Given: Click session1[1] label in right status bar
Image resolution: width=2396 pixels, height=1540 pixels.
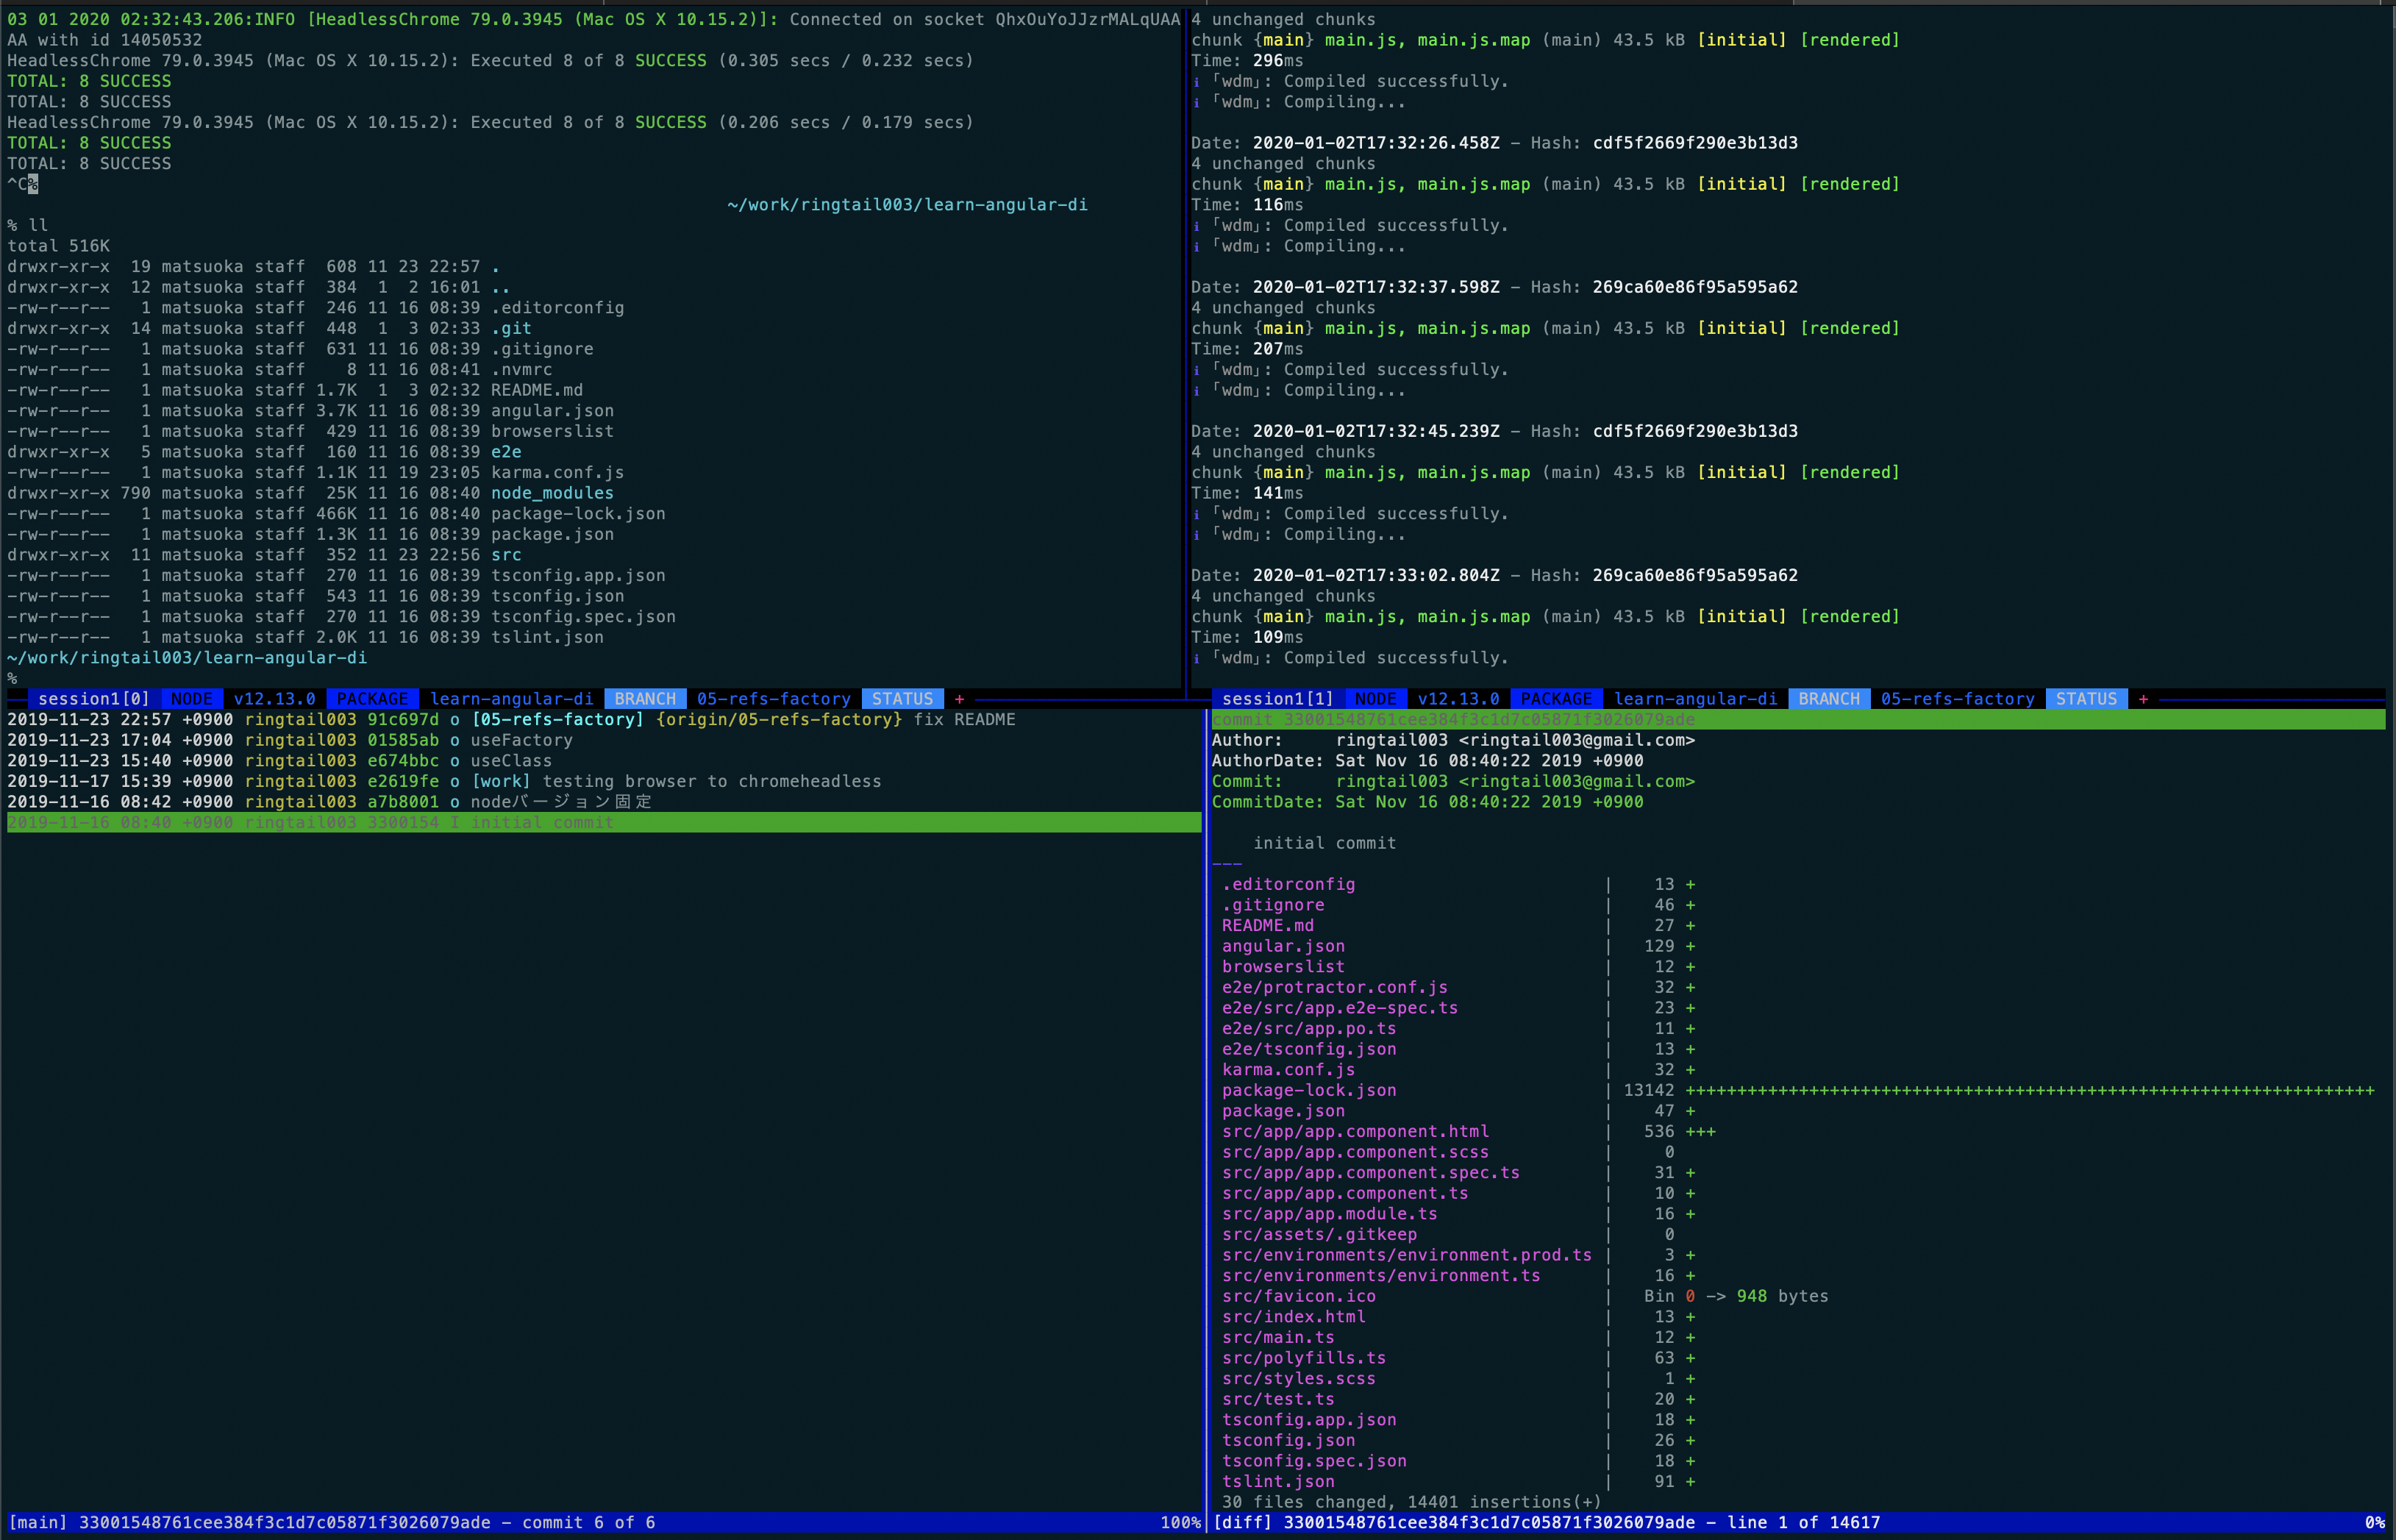Looking at the screenshot, I should (1277, 699).
